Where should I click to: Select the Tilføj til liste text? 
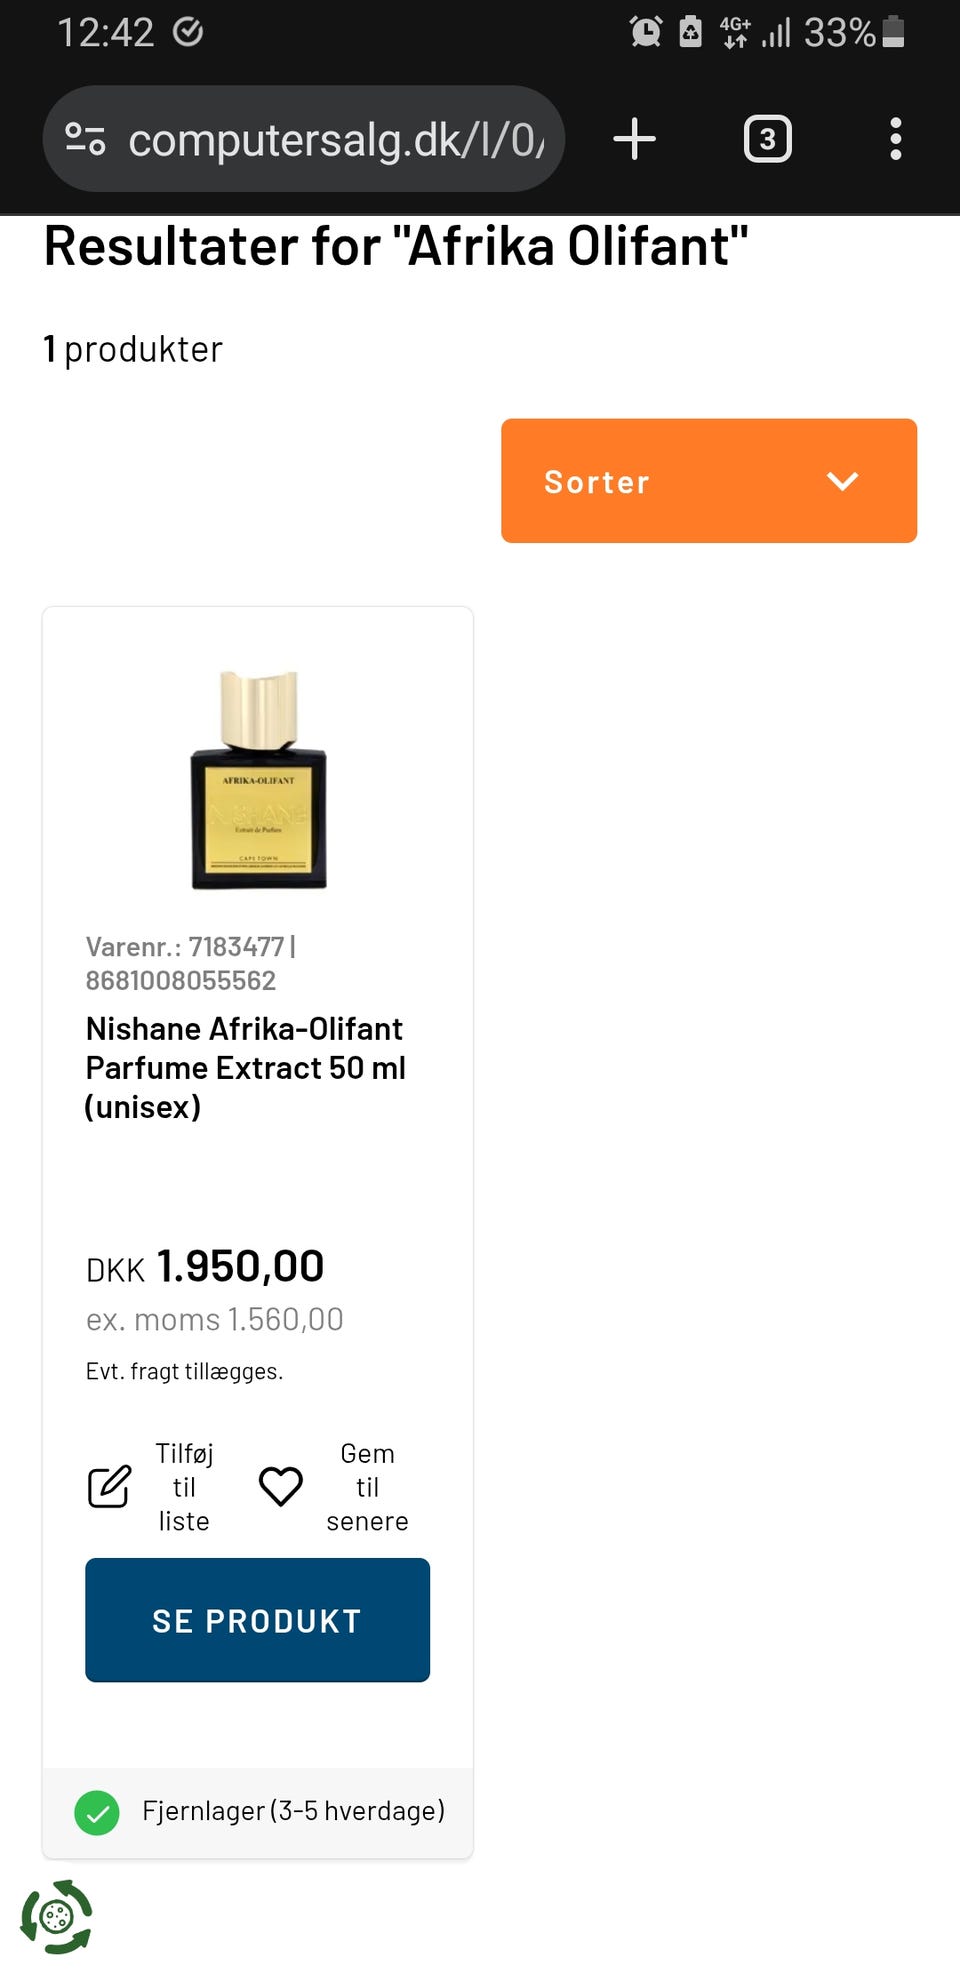184,1486
